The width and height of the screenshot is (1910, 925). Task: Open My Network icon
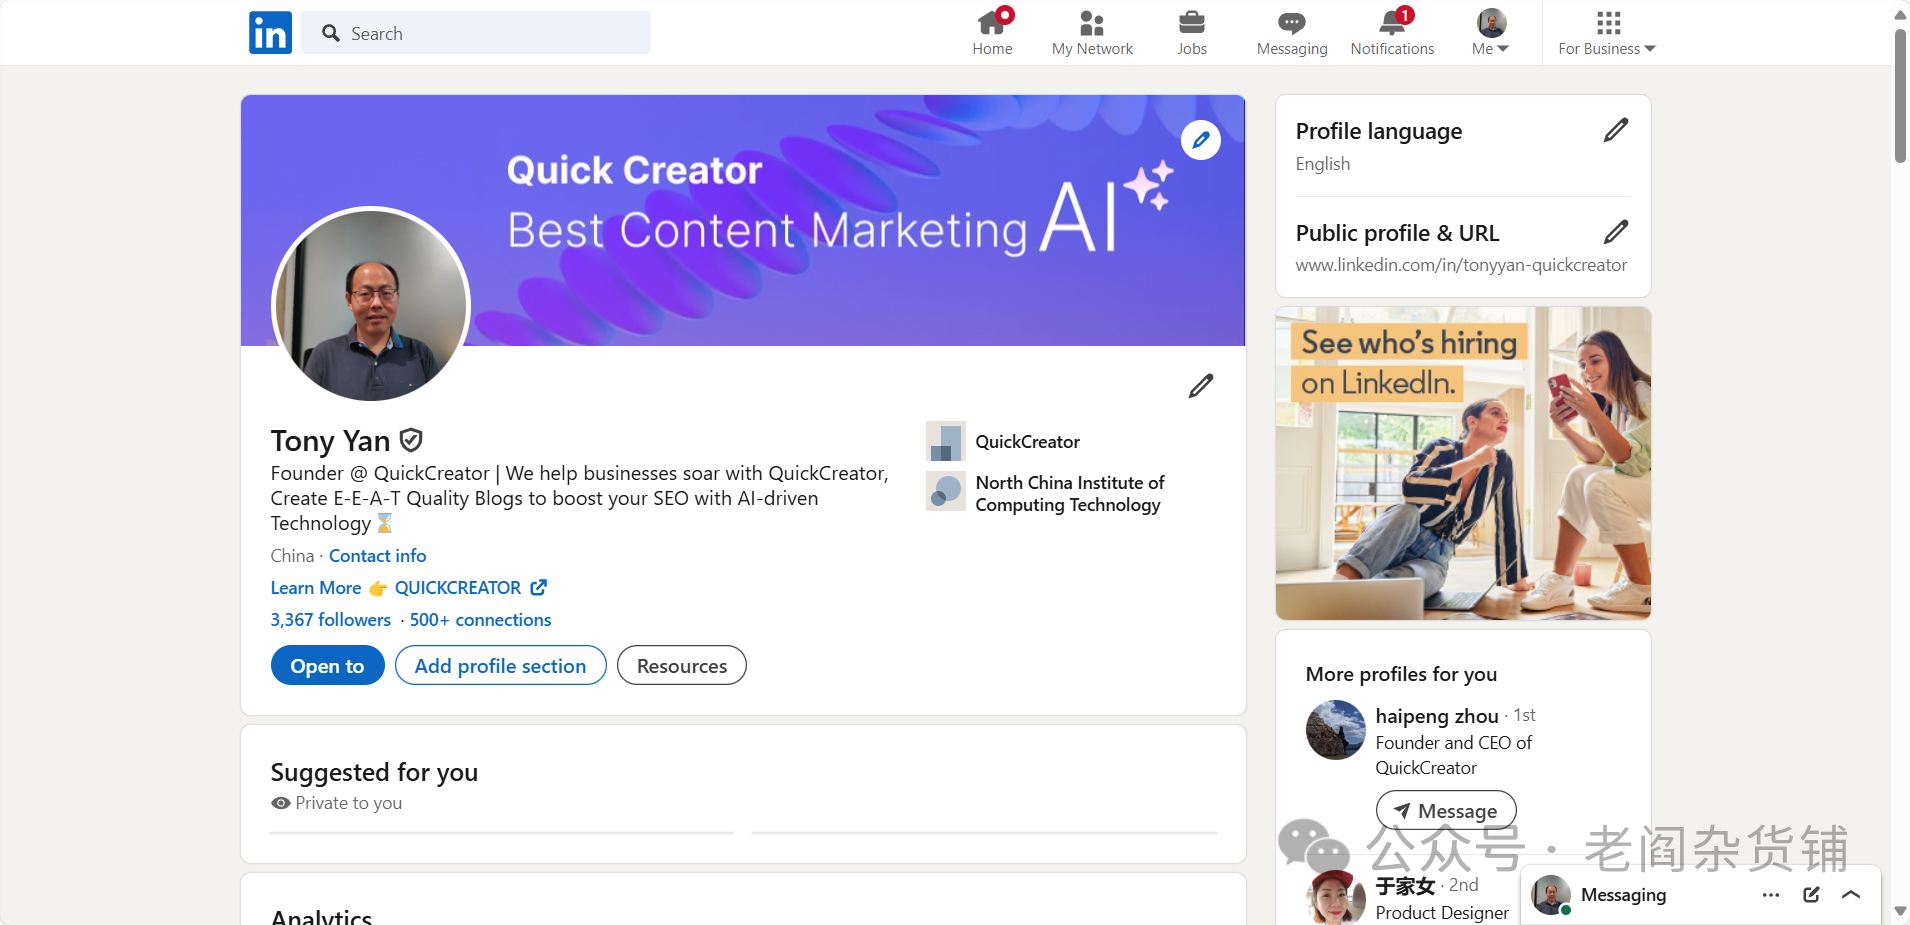[x=1092, y=23]
